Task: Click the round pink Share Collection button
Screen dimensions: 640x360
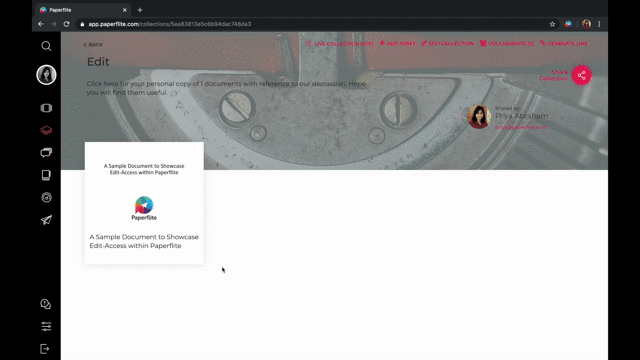Action: tap(581, 75)
